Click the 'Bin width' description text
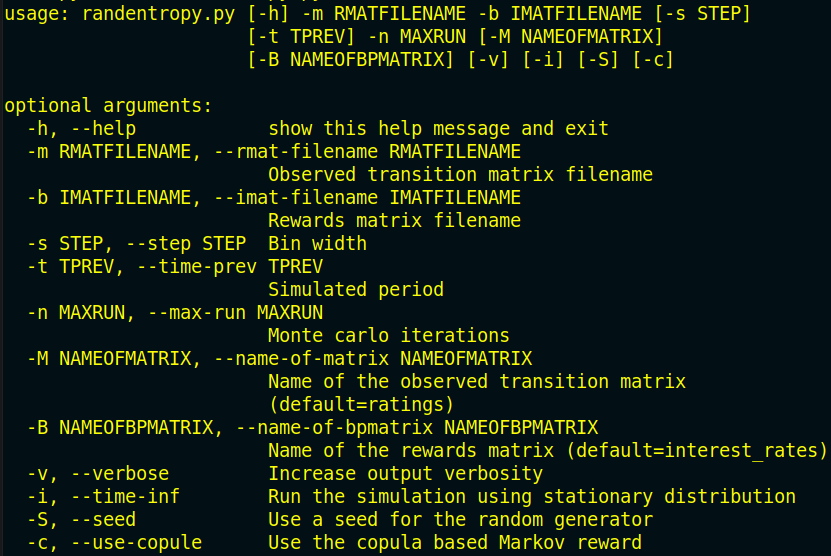This screenshot has width=831, height=556. click(x=317, y=244)
